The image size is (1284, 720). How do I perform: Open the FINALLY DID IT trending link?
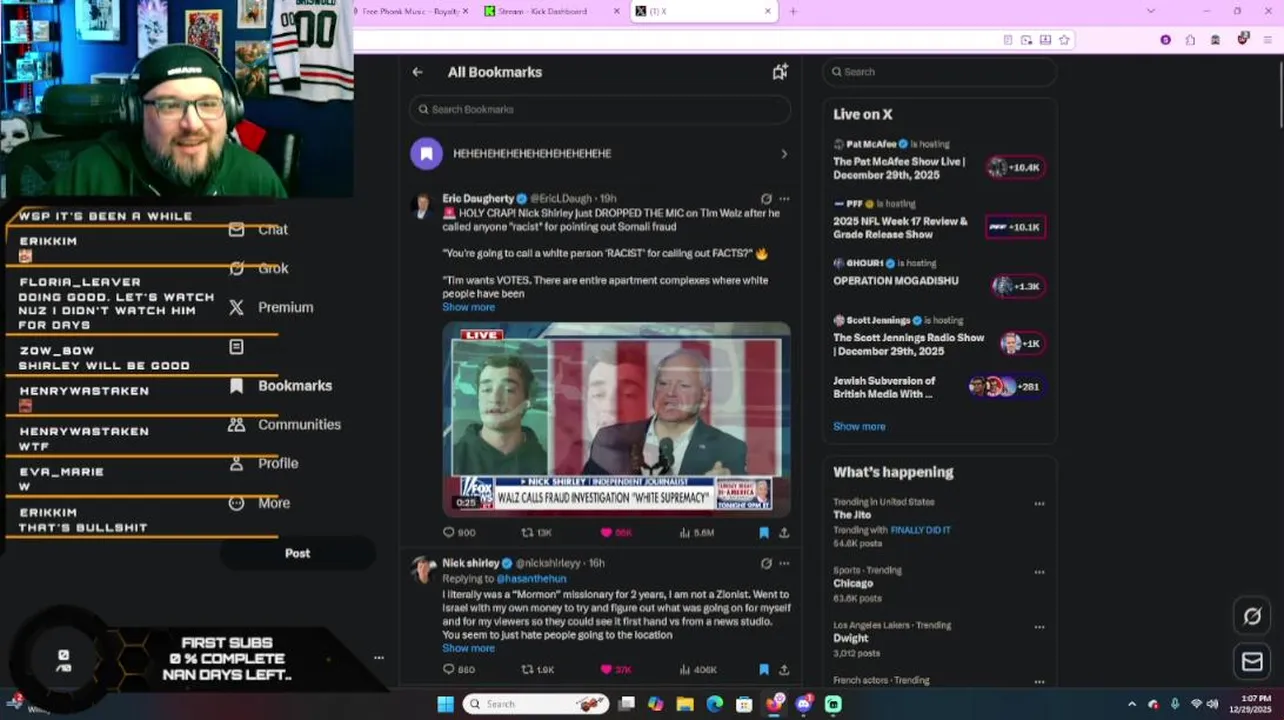click(920, 530)
